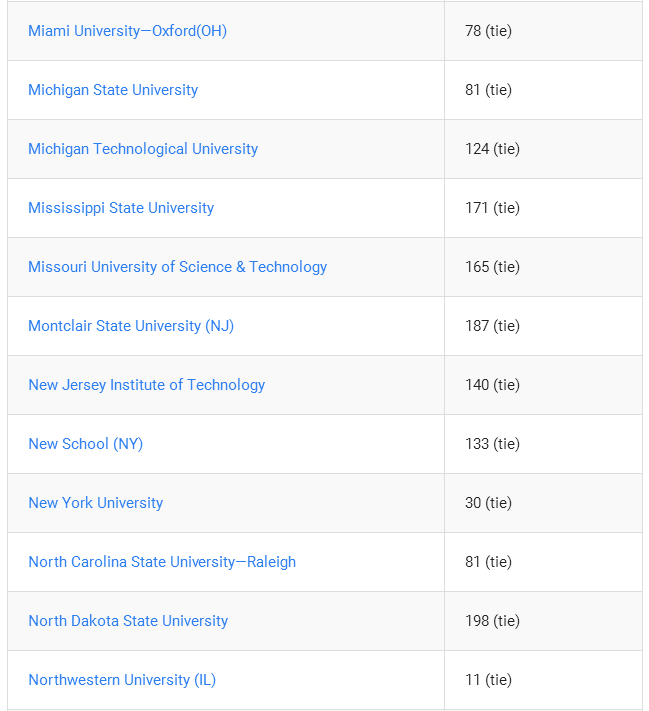Open the Miami University—Oxford(OH) link
The image size is (649, 711).
point(127,31)
